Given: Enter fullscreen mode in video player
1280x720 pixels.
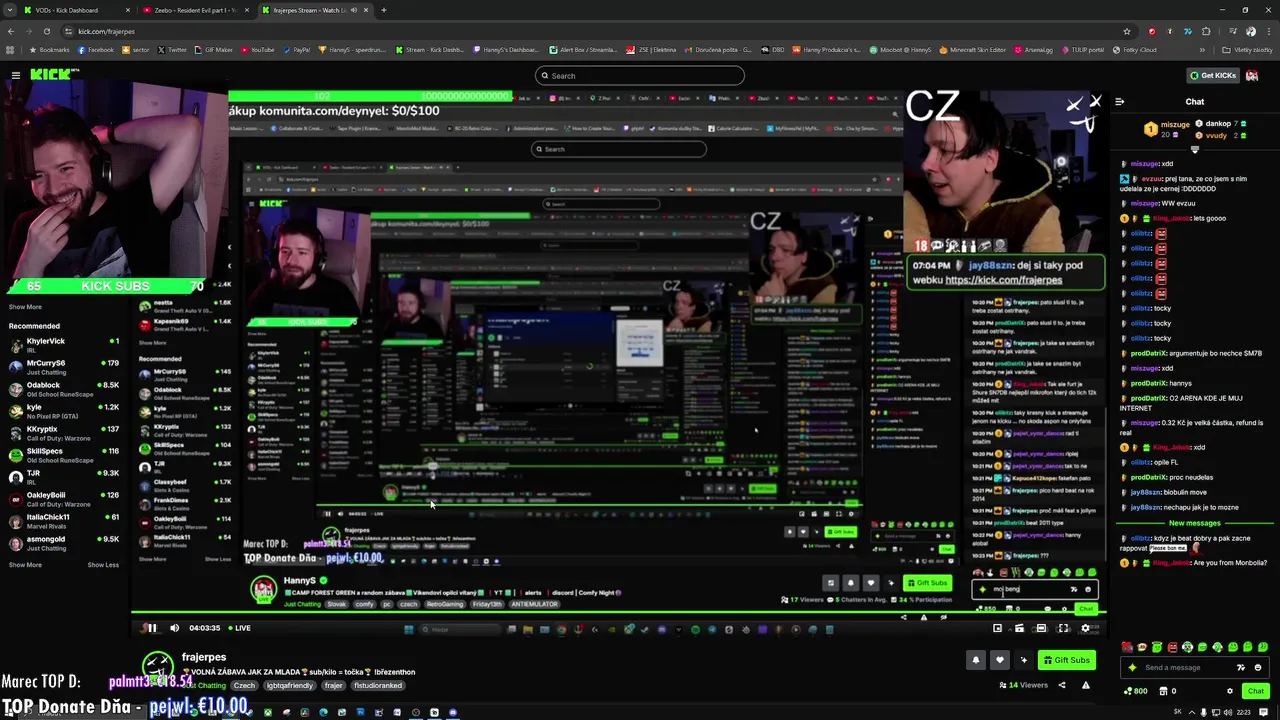Looking at the screenshot, I should tap(1063, 628).
